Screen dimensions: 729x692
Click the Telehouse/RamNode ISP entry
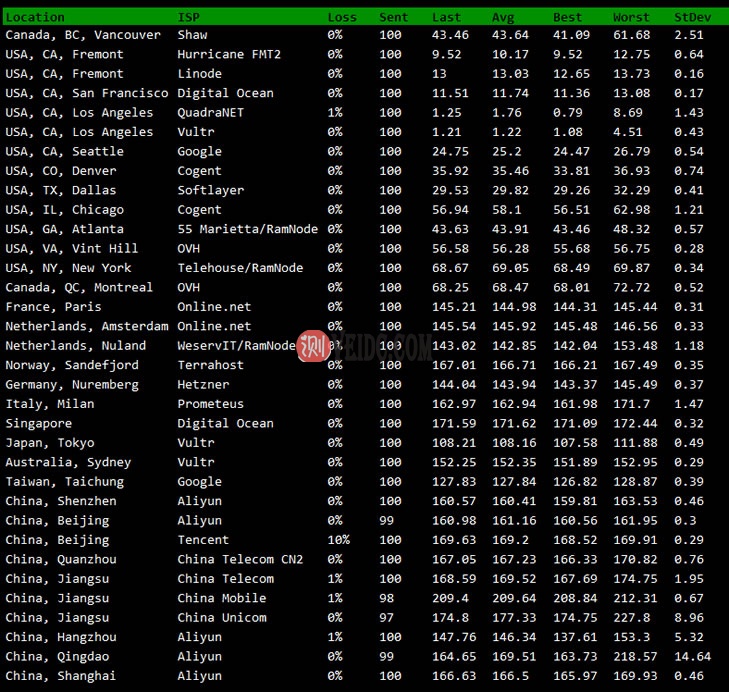pyautogui.click(x=240, y=268)
